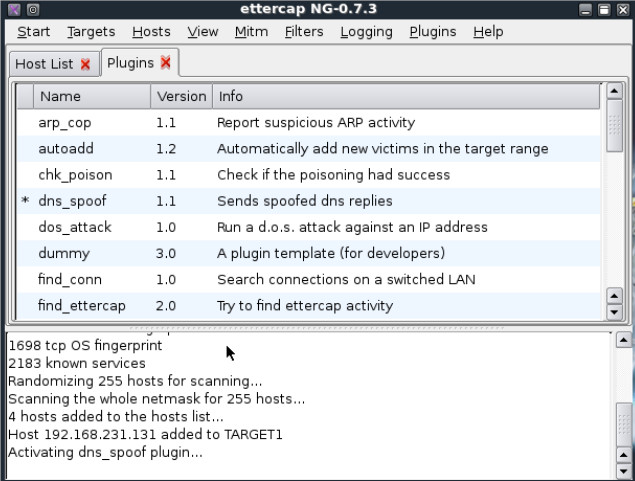The image size is (635, 481).
Task: Click plugin list scrollbar down arrow
Action: [x=614, y=312]
